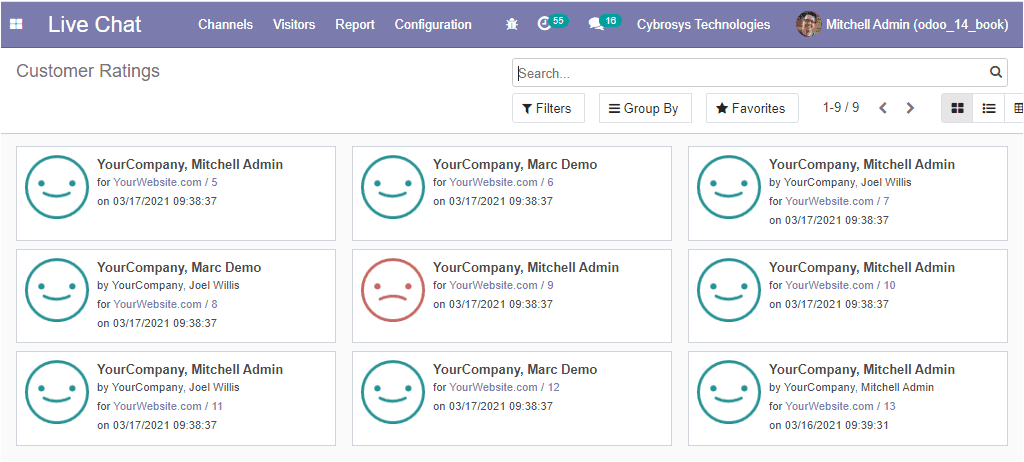
Task: Open the apps grid home menu icon
Action: click(16, 24)
